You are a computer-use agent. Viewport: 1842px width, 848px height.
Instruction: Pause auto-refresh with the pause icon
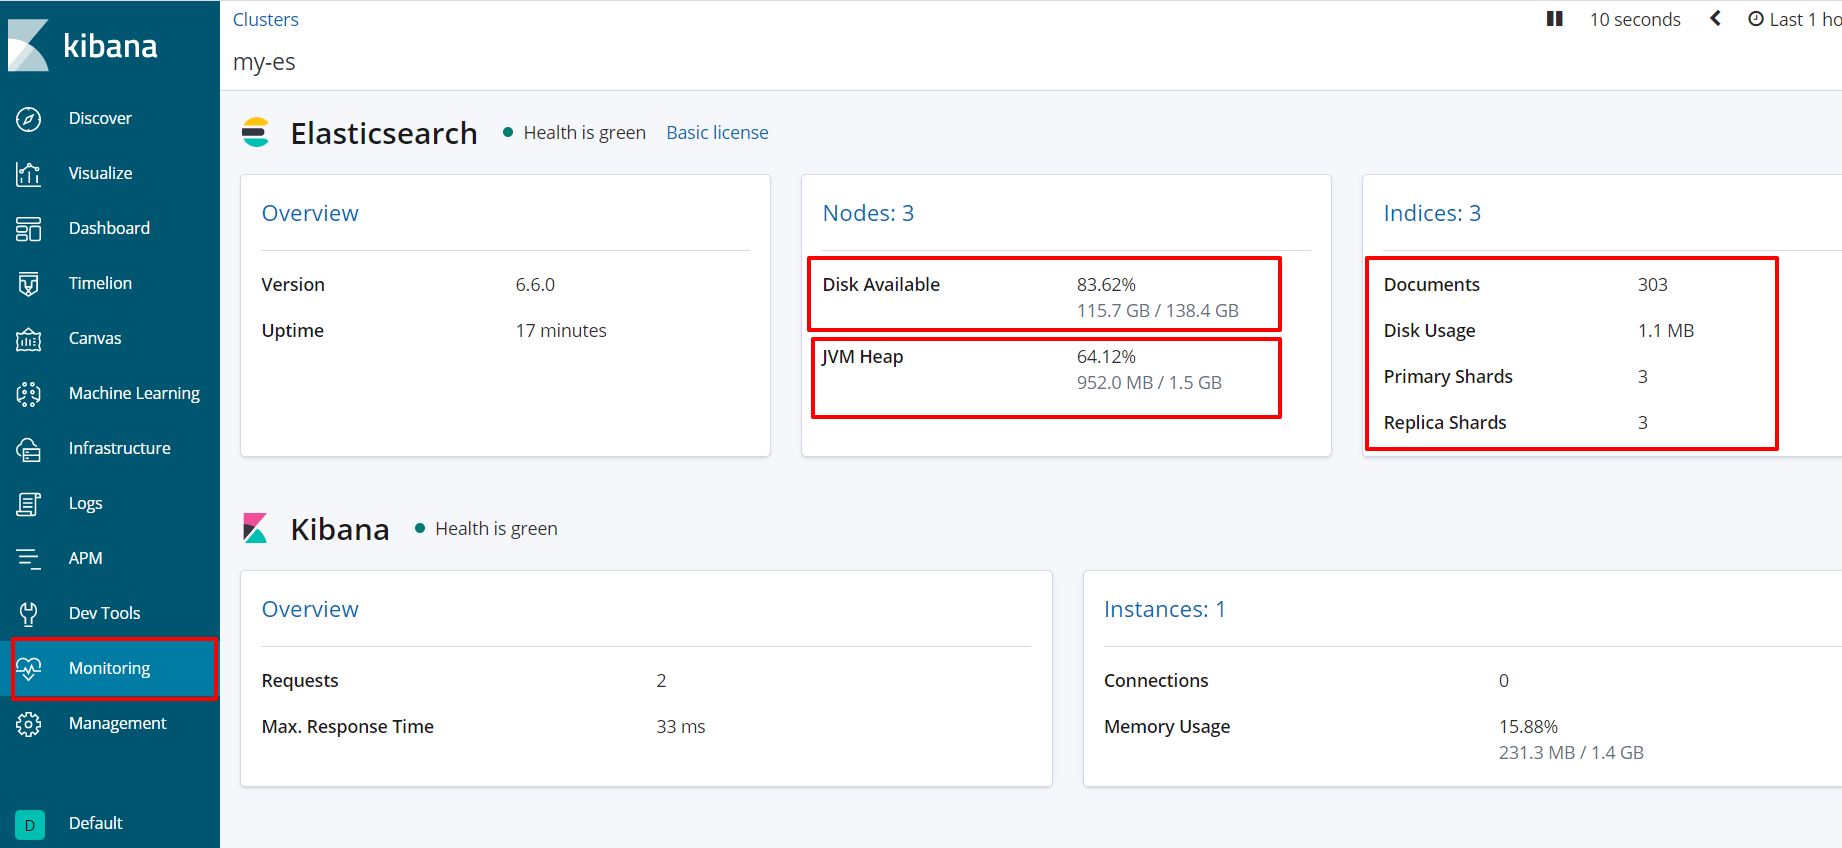(x=1554, y=19)
